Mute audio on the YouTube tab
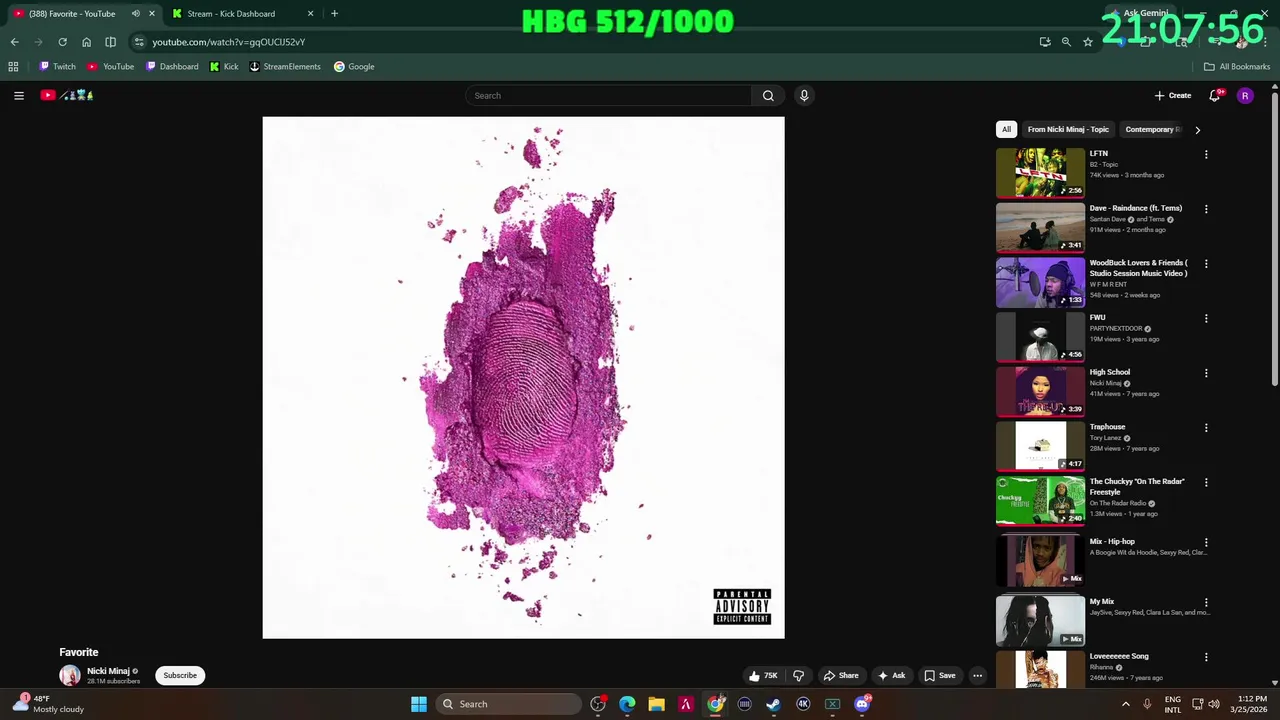Viewport: 1280px width, 720px height. click(136, 14)
